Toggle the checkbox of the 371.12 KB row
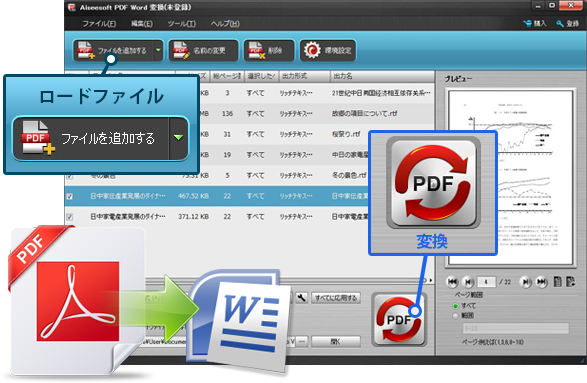 70,217
